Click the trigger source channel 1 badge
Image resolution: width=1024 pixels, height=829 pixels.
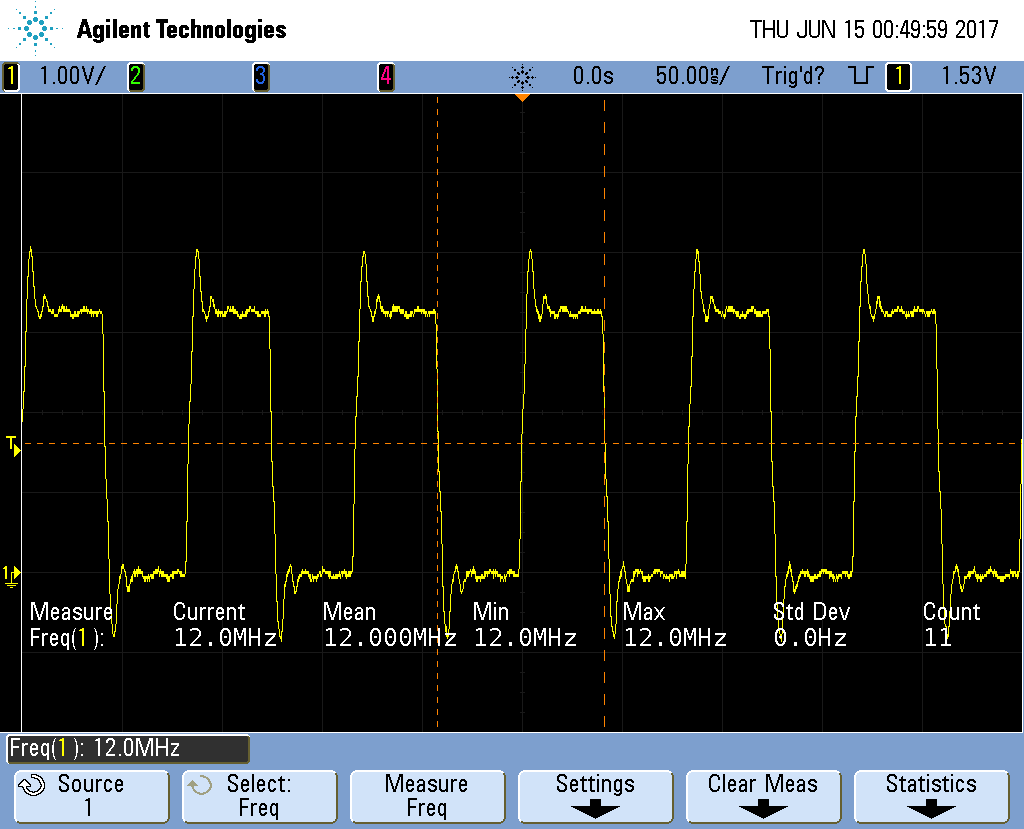tap(899, 76)
